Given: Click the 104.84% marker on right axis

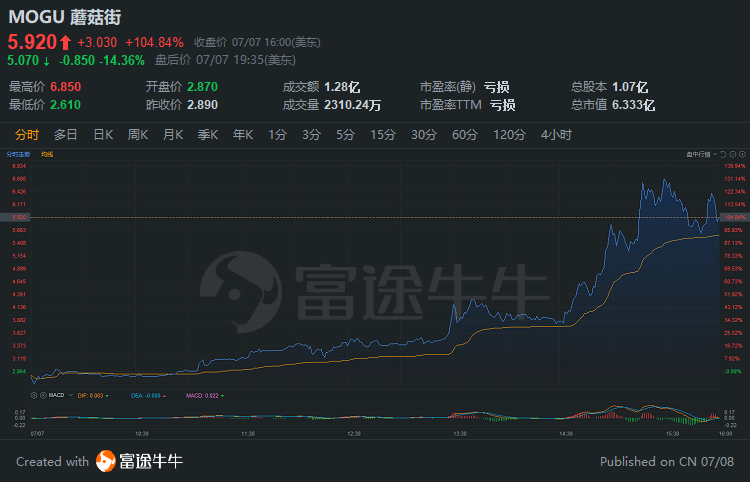Looking at the screenshot, I should click(735, 217).
